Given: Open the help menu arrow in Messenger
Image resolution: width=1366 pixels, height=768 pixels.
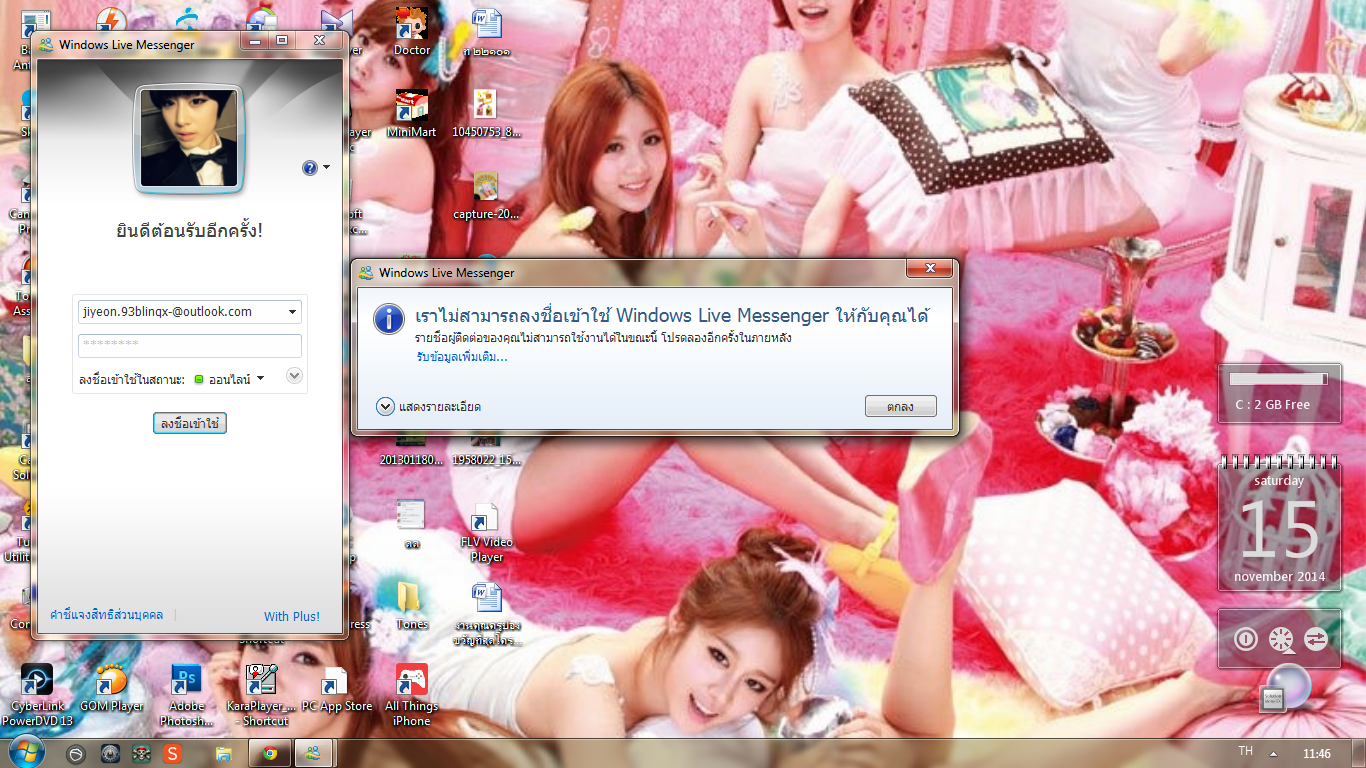Looking at the screenshot, I should (327, 168).
